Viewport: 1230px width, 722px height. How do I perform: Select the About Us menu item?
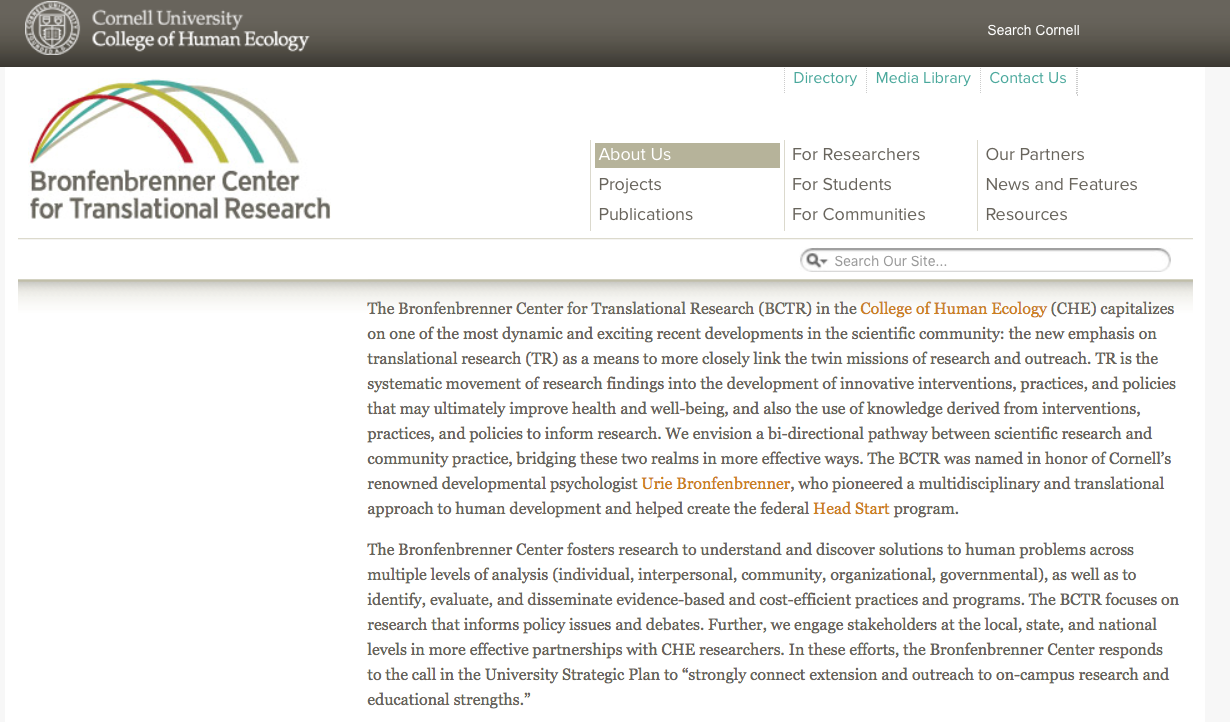click(635, 155)
